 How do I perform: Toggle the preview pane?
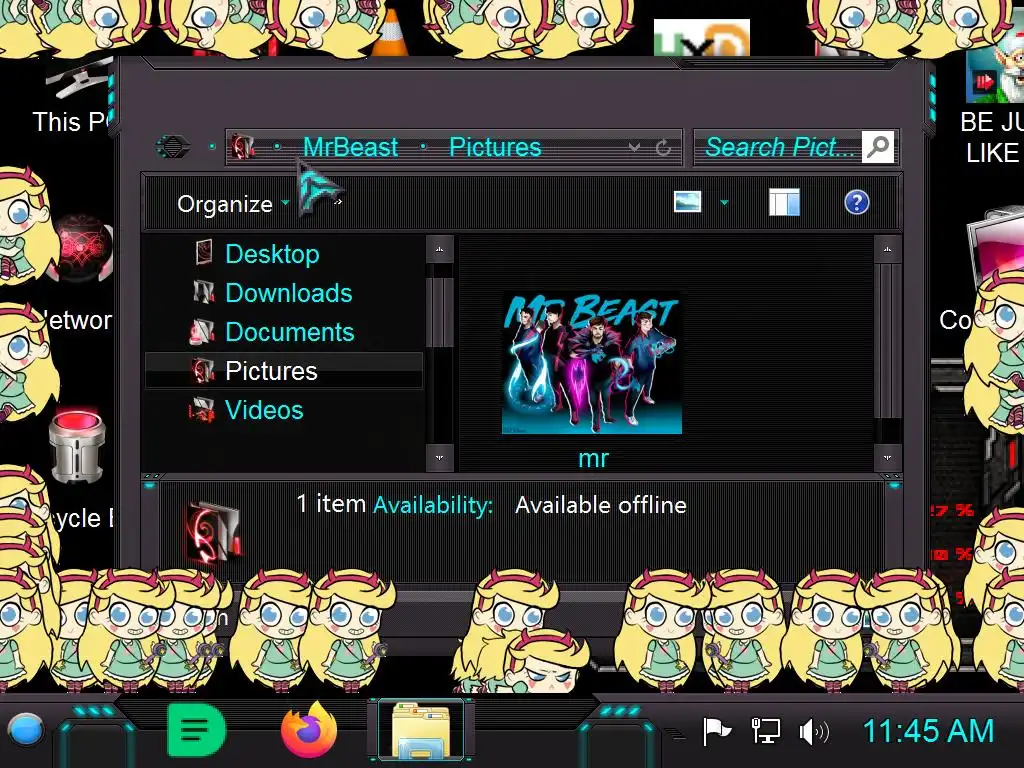tap(784, 202)
